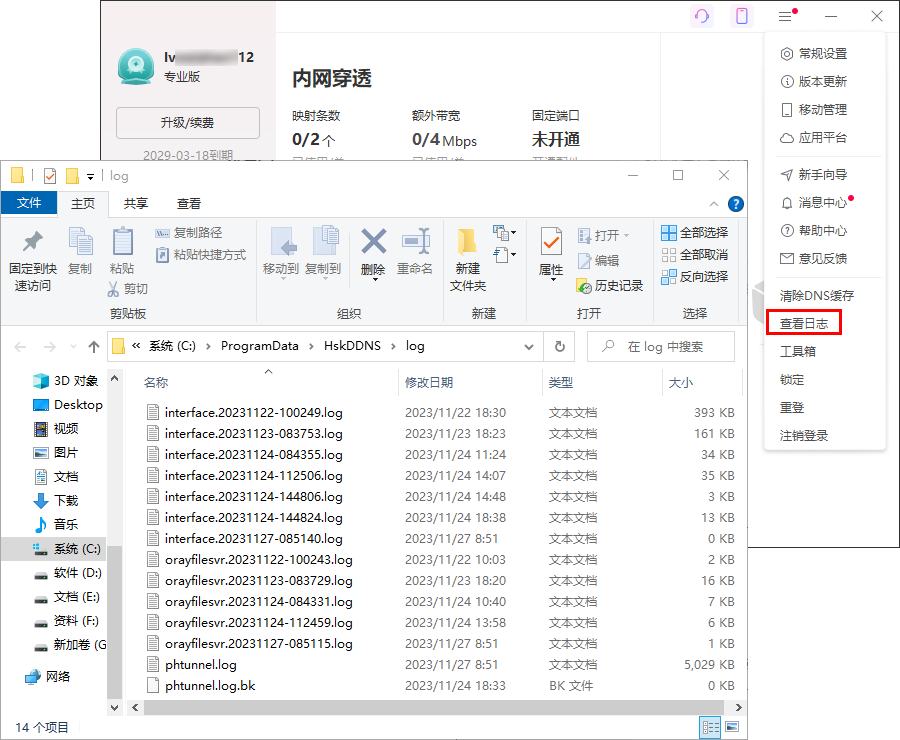Click navigation pane scroll down arrow

[x=114, y=707]
